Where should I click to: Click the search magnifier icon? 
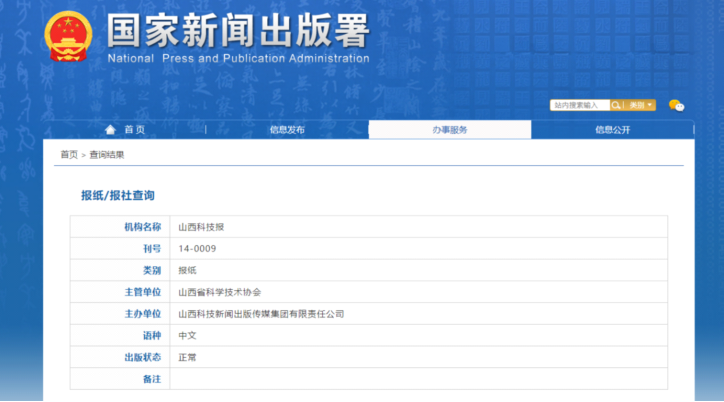point(615,105)
